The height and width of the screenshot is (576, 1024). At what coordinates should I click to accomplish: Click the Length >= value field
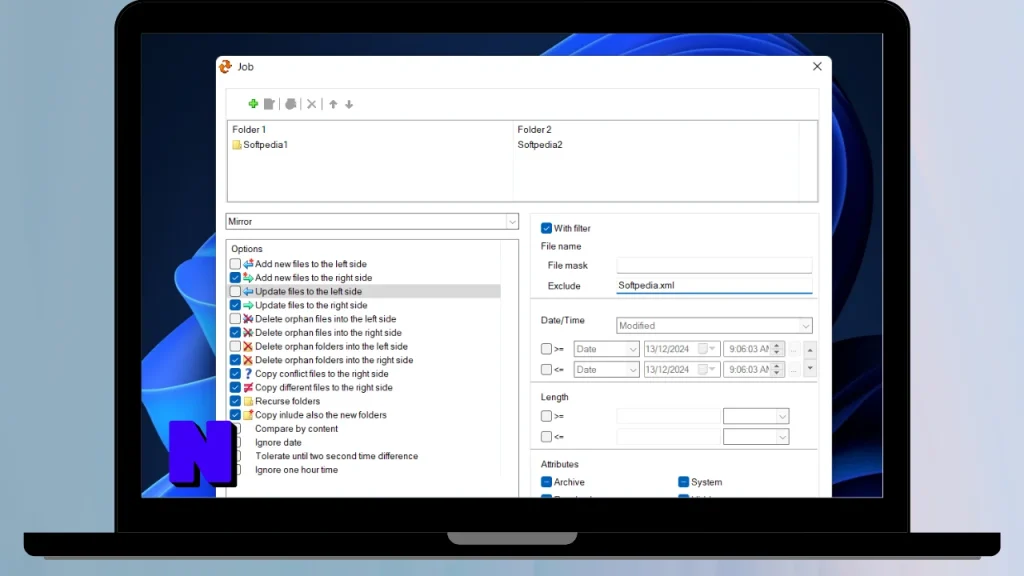pos(668,416)
